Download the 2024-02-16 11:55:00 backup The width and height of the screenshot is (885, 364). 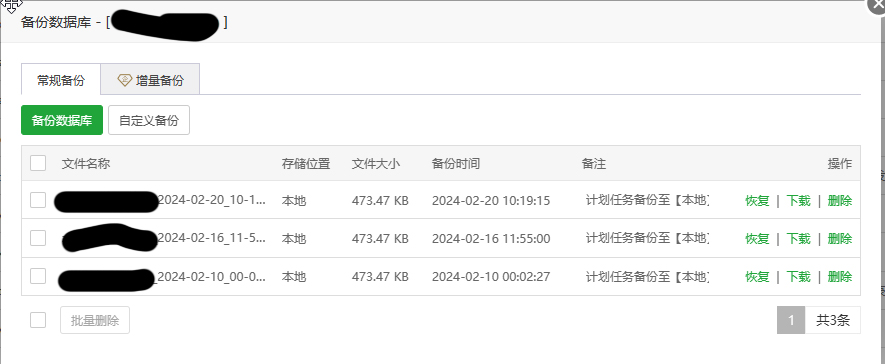click(799, 238)
